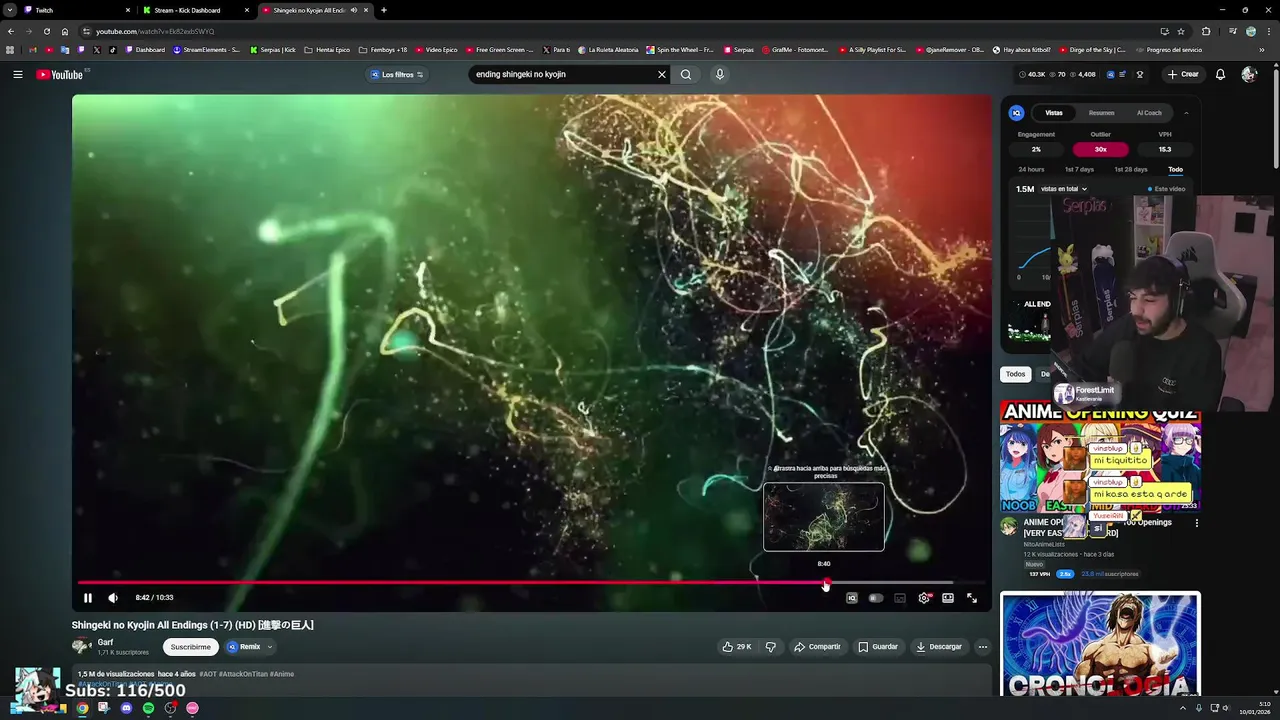This screenshot has height=720, width=1280.
Task: Open a new browser tab
Action: point(384,10)
